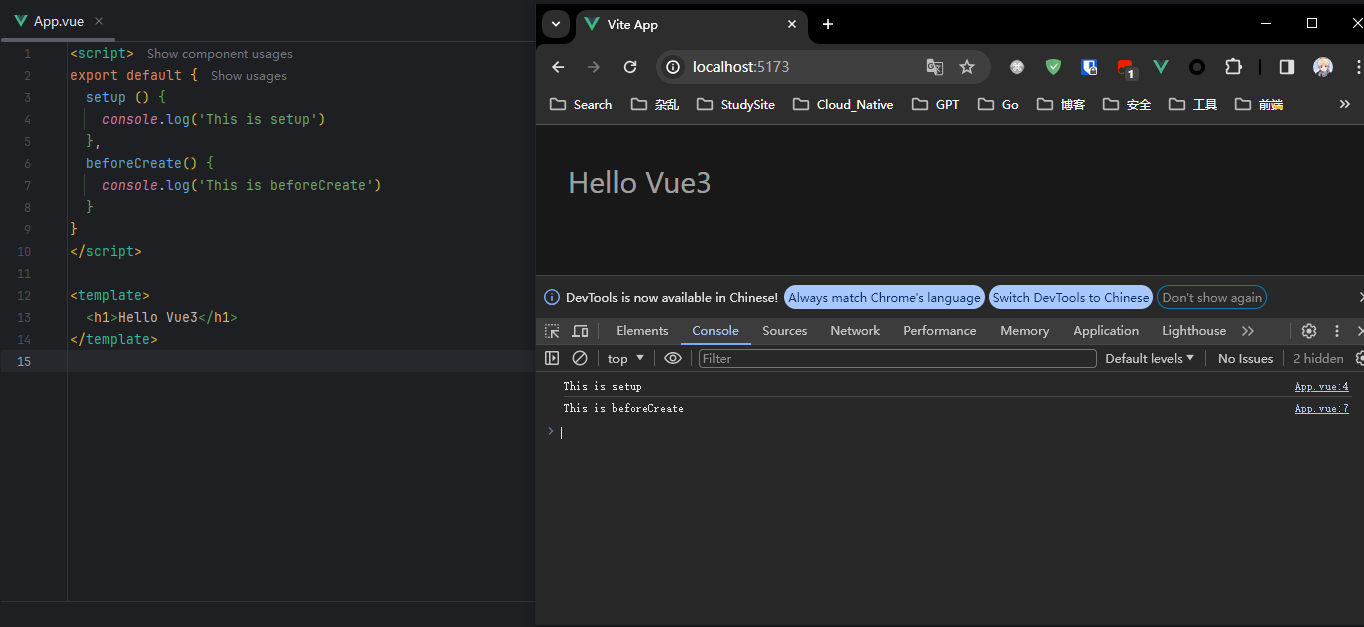This screenshot has height=627, width=1364.
Task: Show more bookmarks overflow chevron
Action: [x=1345, y=104]
